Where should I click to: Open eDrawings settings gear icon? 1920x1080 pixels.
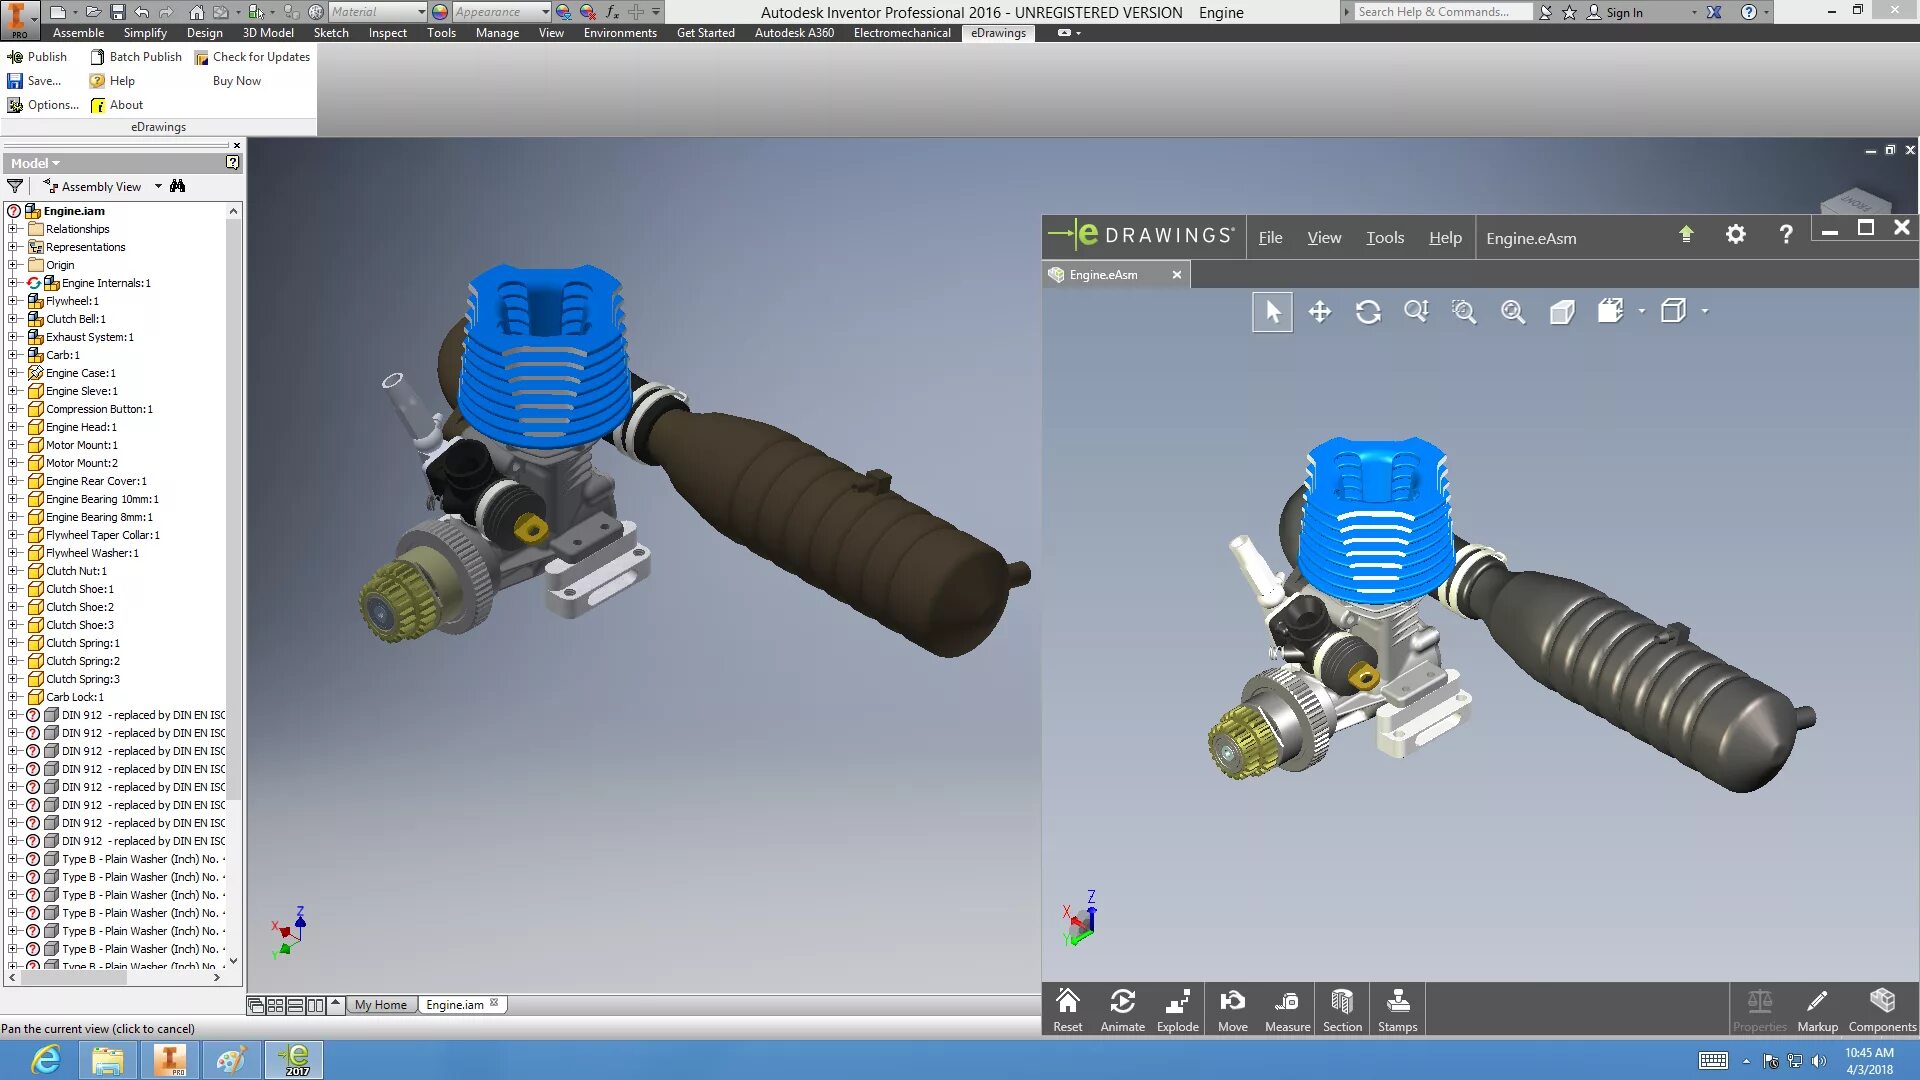tap(1736, 234)
